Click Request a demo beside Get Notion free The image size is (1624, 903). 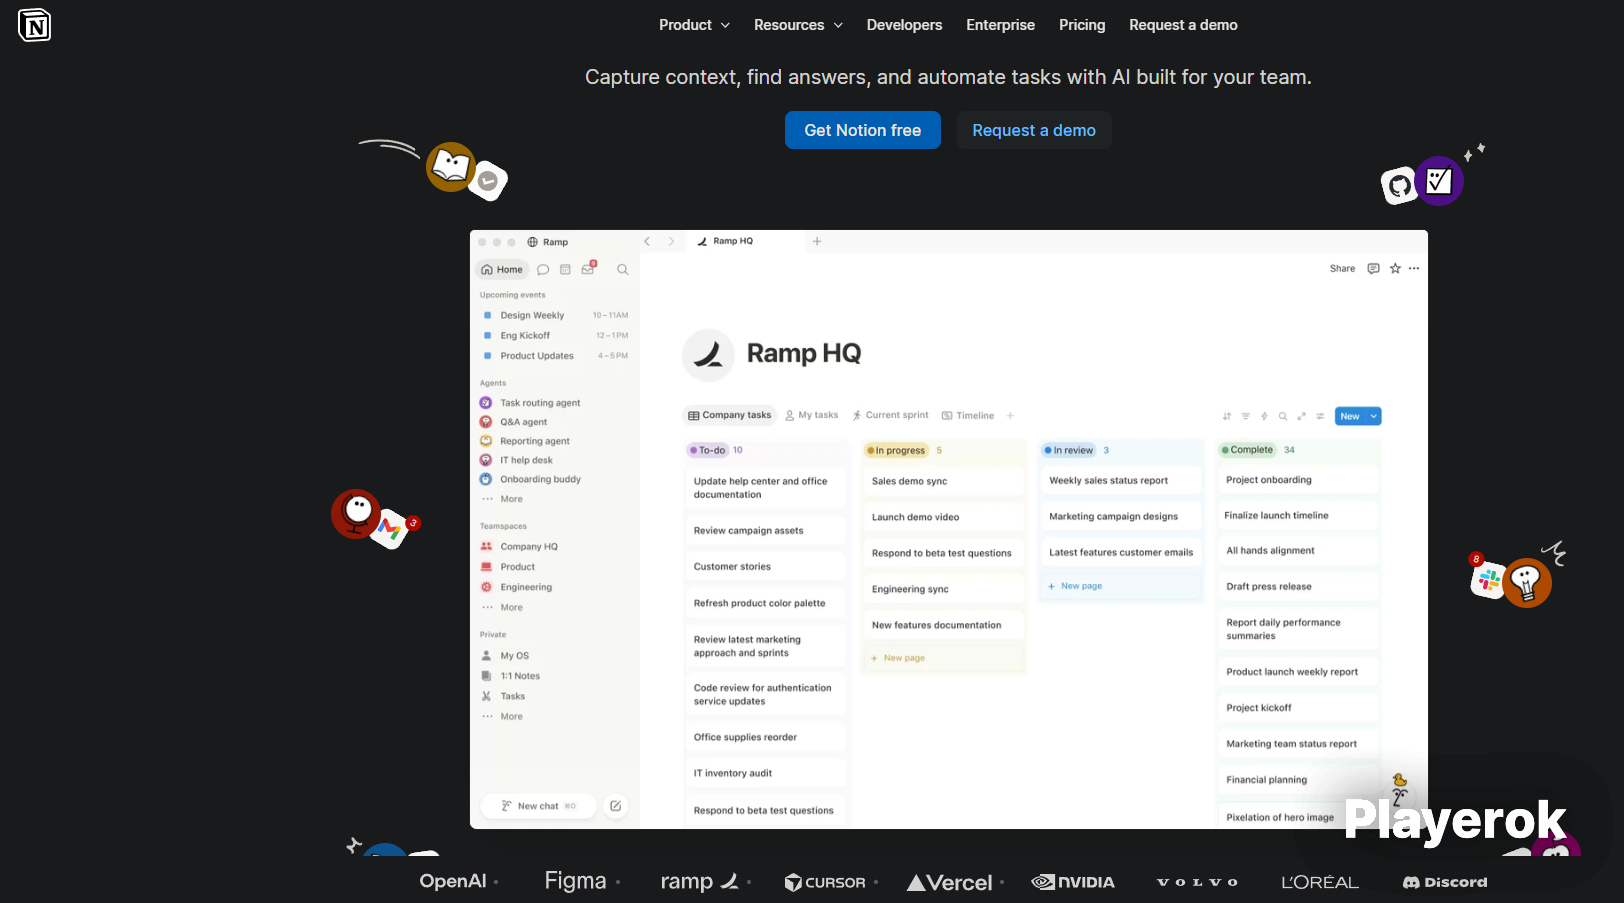[x=1034, y=130]
